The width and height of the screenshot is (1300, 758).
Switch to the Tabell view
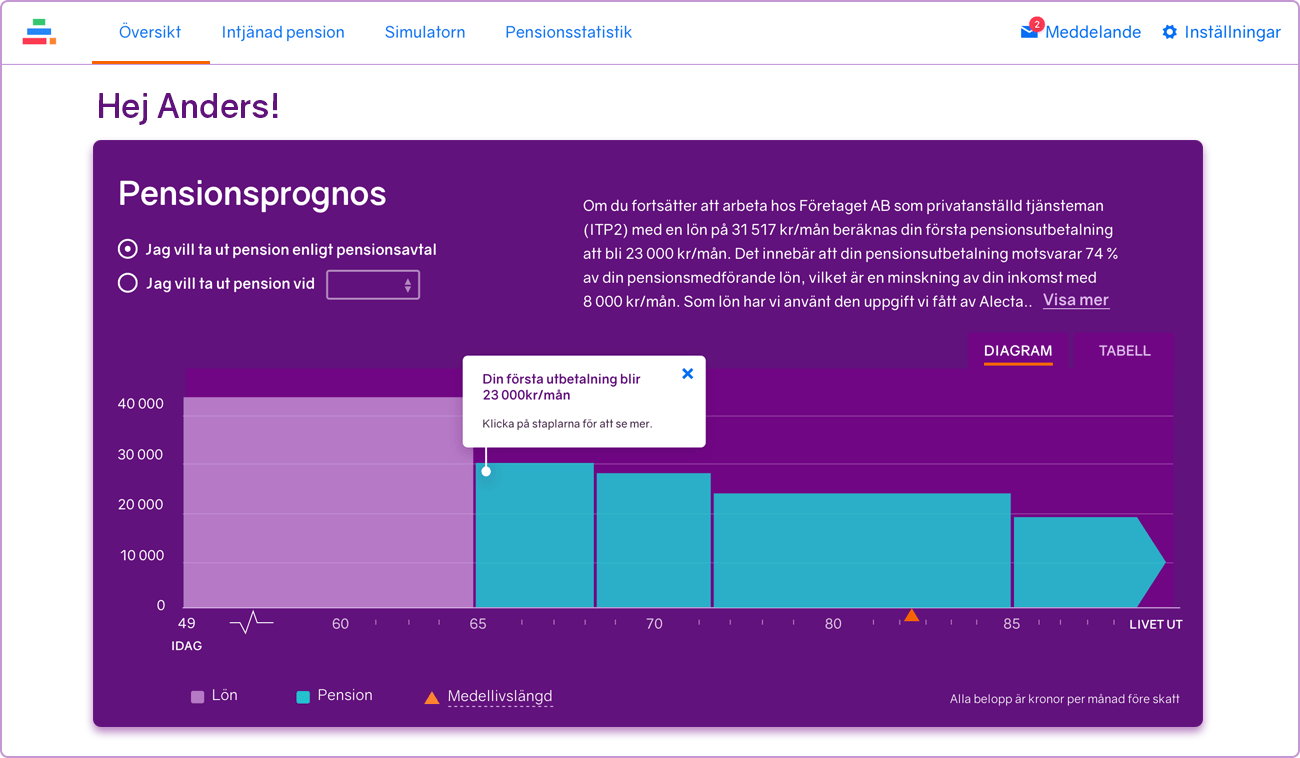1124,351
